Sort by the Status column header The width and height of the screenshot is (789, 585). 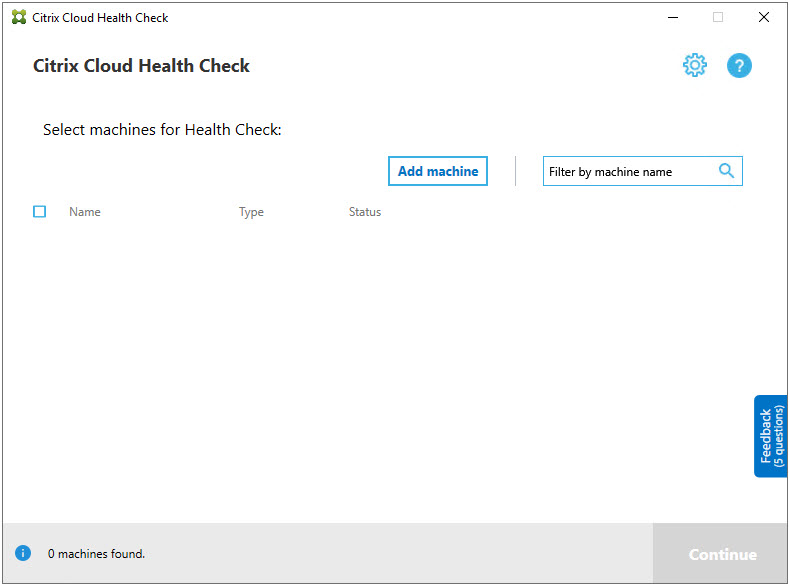365,212
